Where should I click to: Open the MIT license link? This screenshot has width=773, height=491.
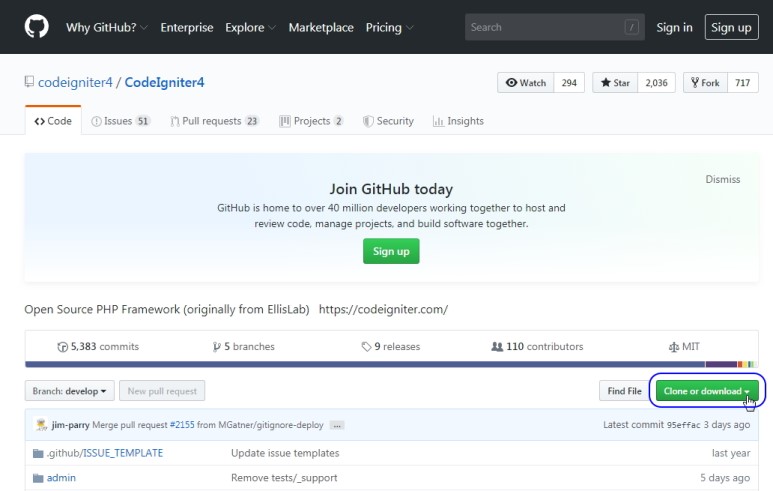[684, 347]
